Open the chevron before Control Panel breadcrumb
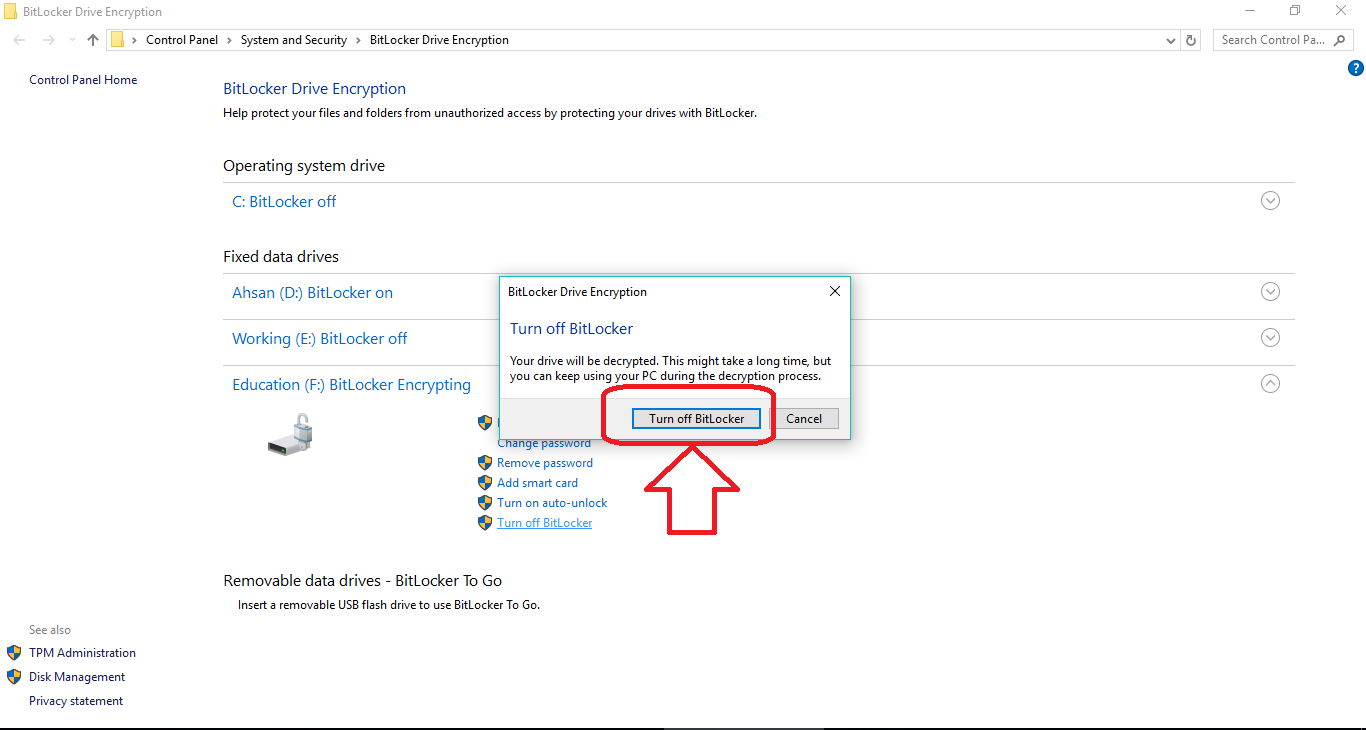Viewport: 1366px width, 730px height. 135,40
